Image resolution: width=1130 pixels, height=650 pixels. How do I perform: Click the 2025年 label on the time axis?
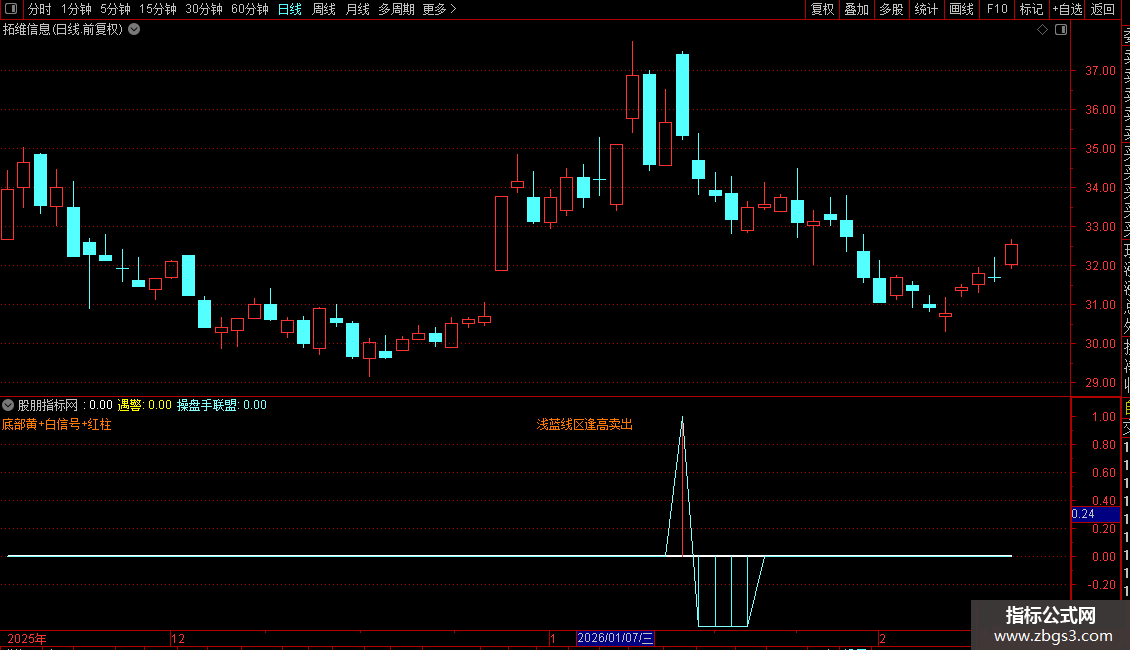tap(27, 638)
